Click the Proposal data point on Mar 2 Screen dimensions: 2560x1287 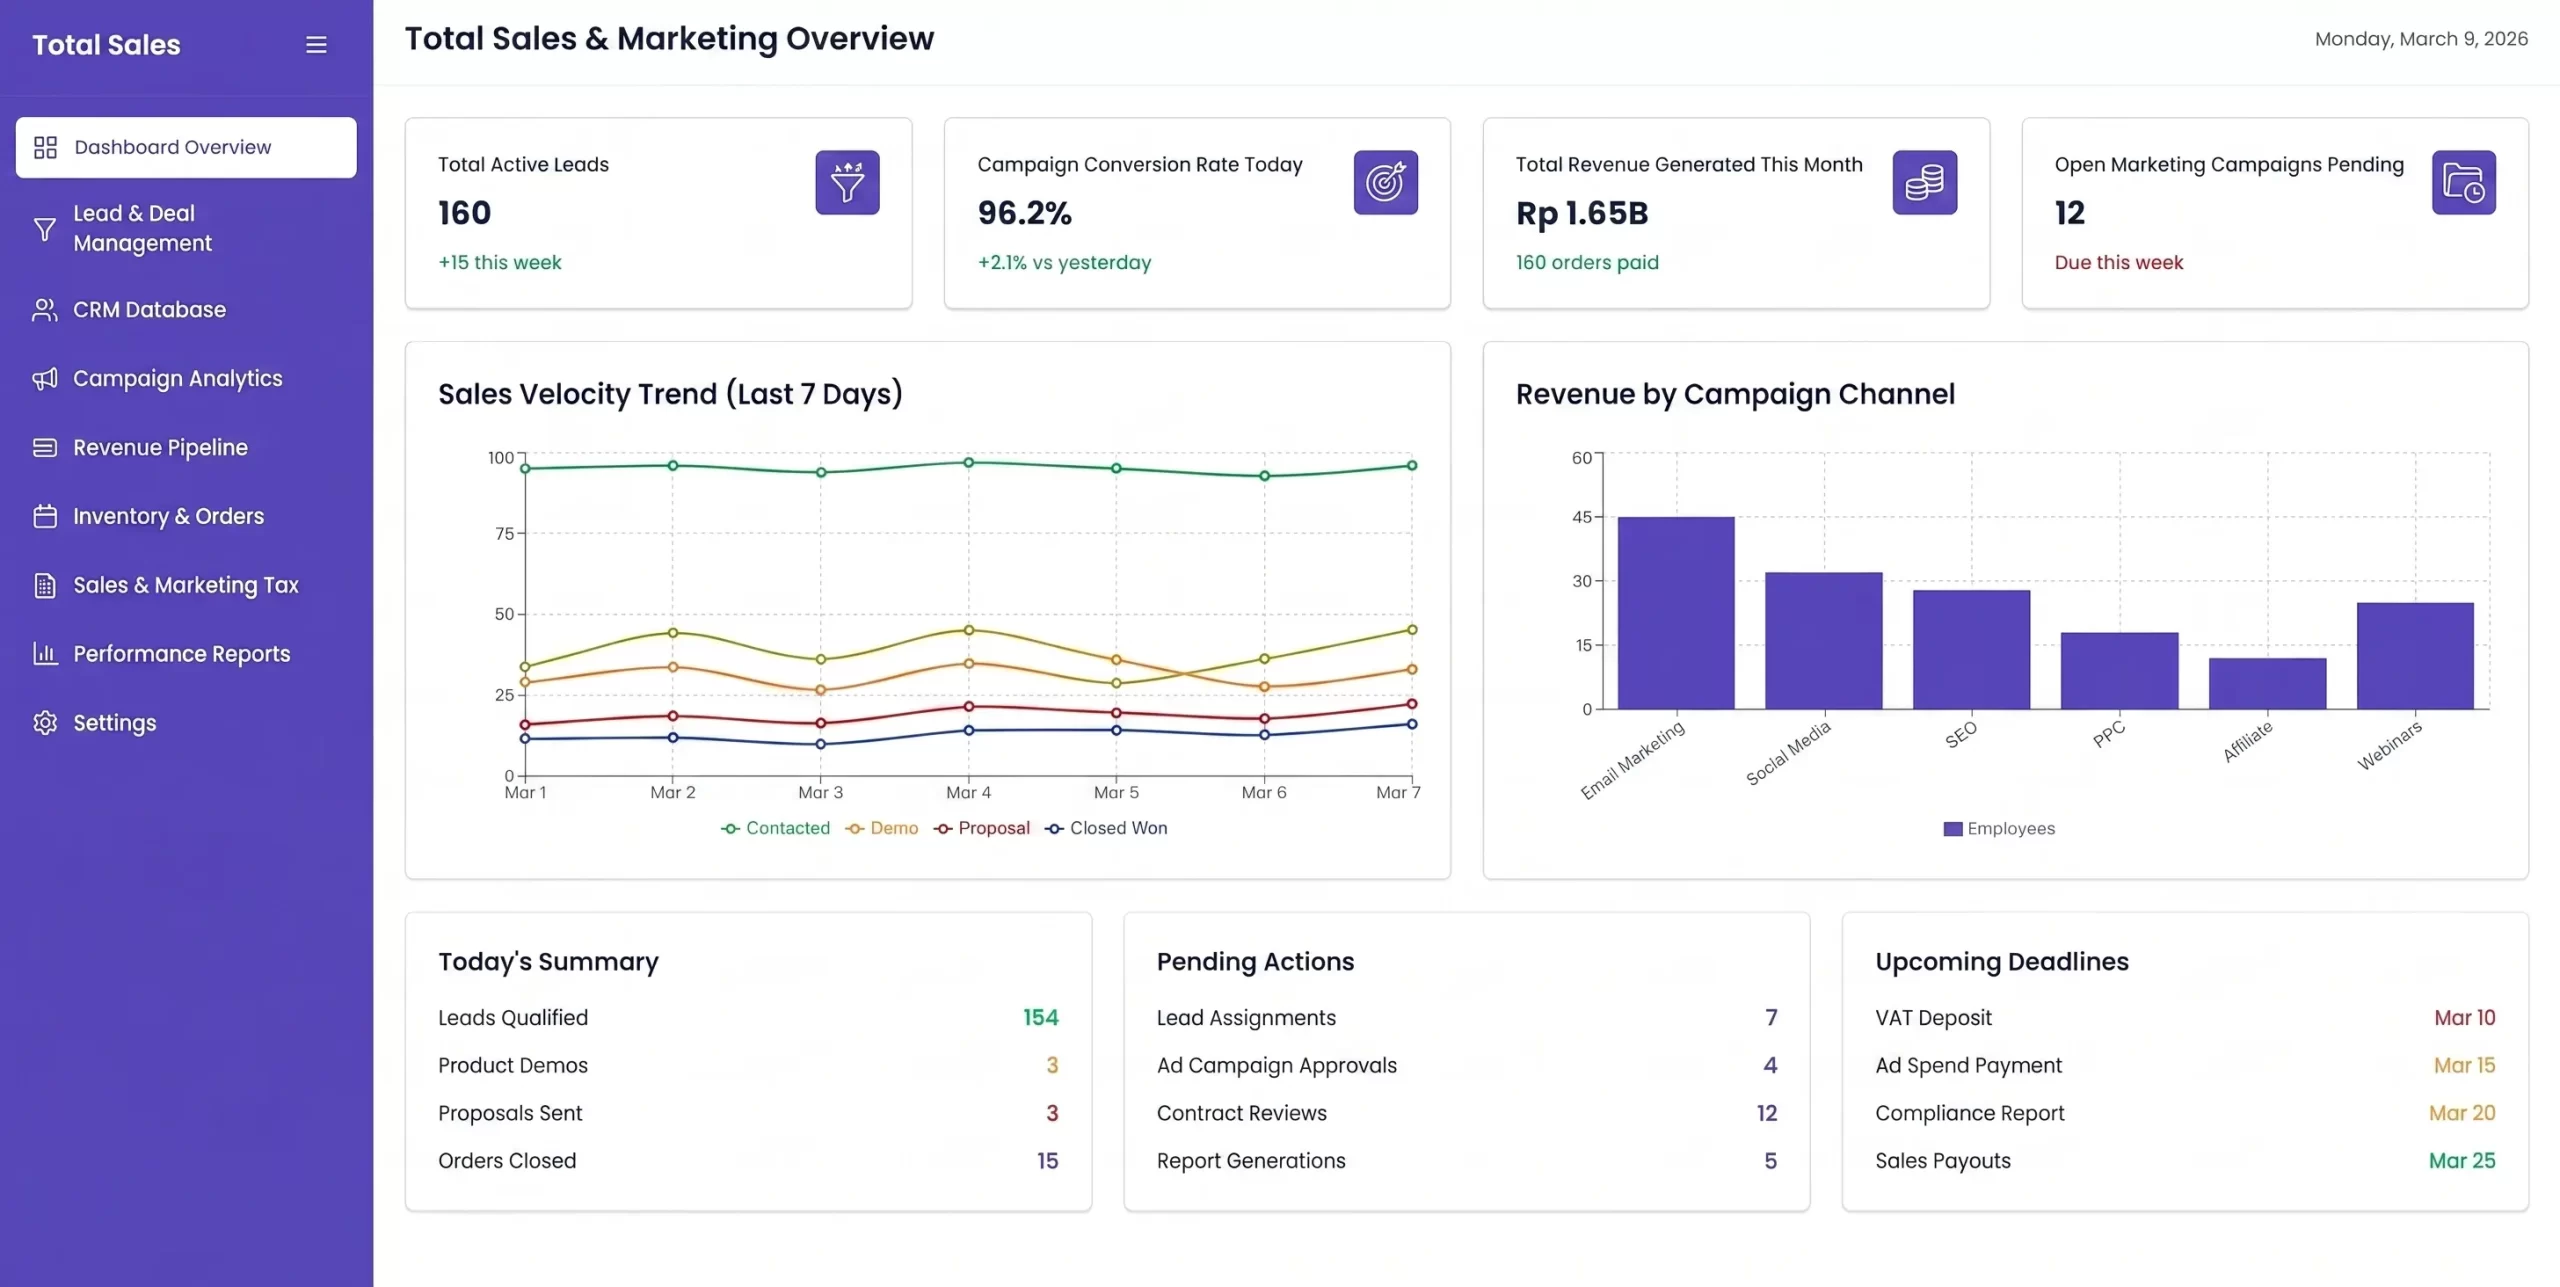(673, 716)
